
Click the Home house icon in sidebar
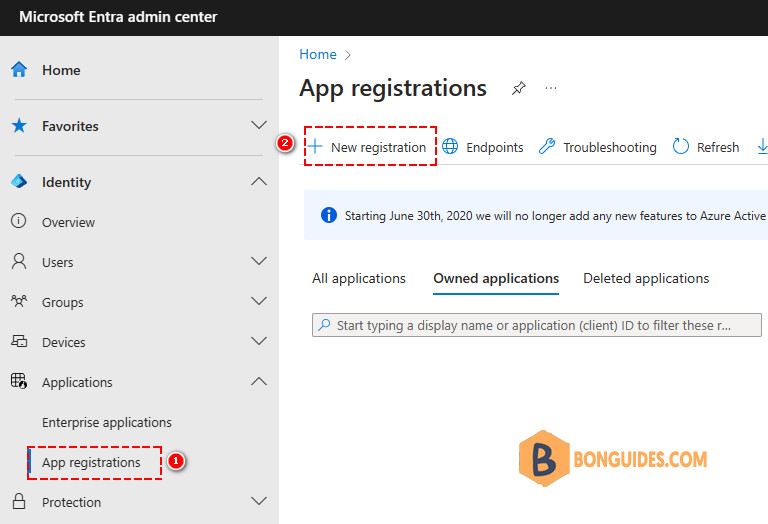[x=19, y=70]
